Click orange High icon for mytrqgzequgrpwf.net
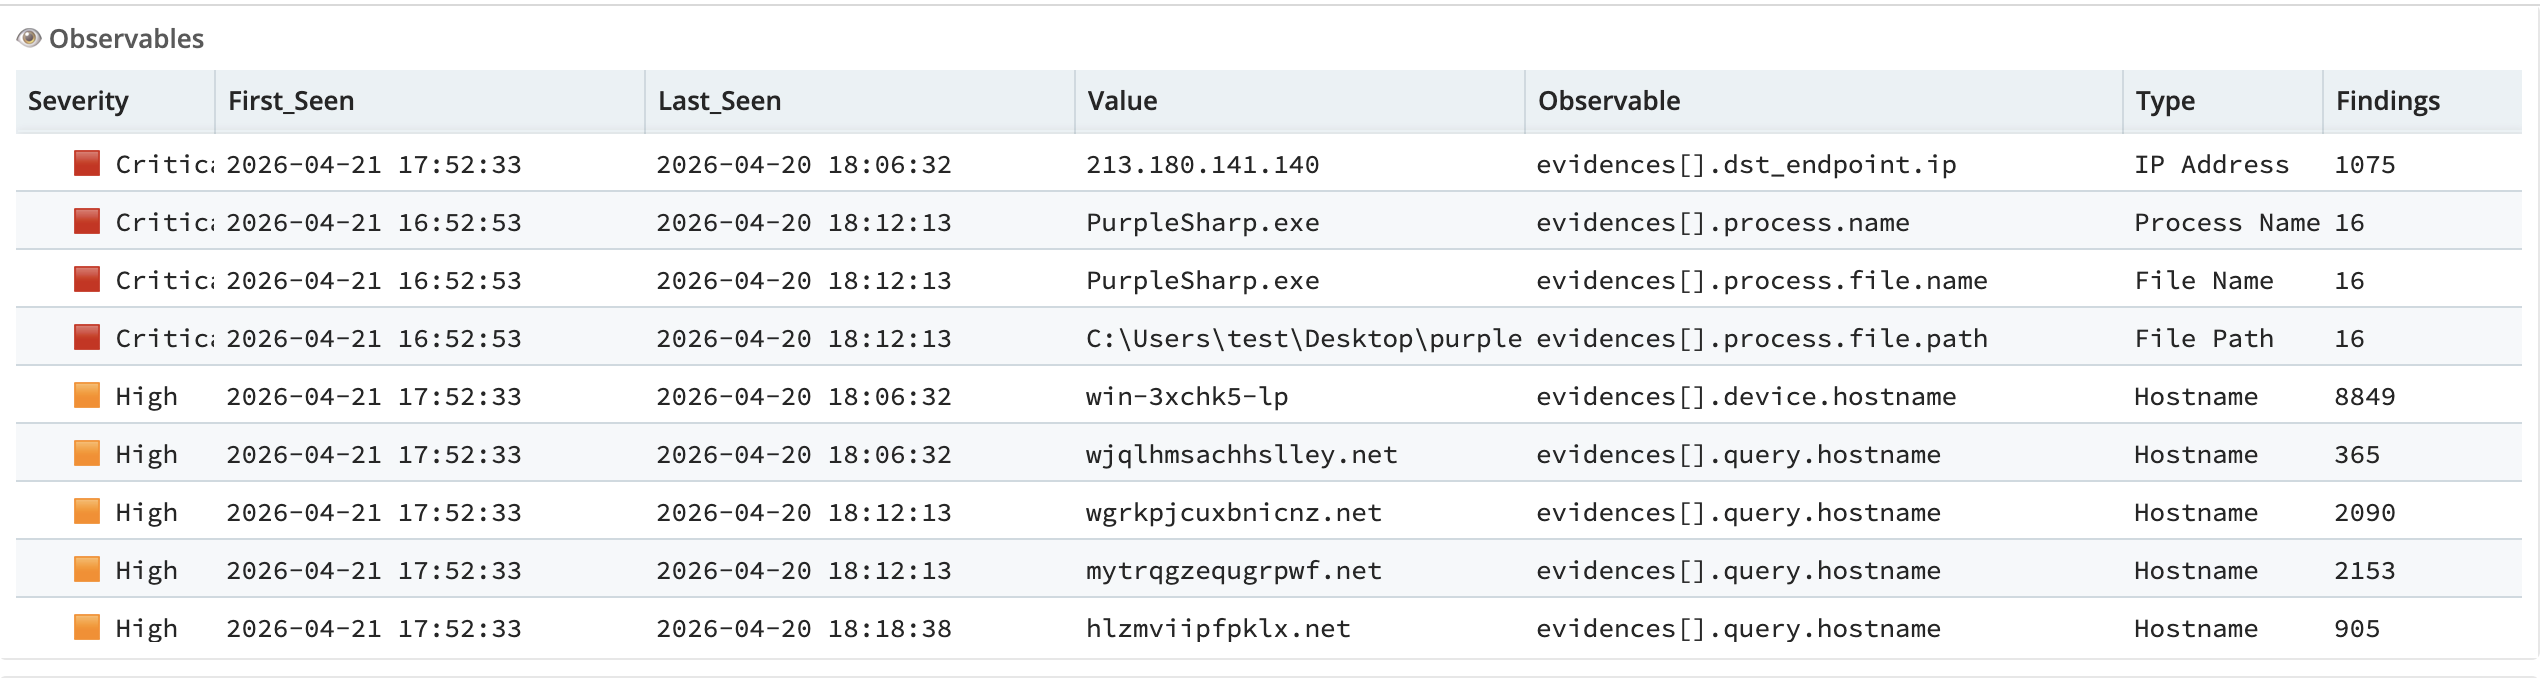Image resolution: width=2542 pixels, height=678 pixels. 87,569
